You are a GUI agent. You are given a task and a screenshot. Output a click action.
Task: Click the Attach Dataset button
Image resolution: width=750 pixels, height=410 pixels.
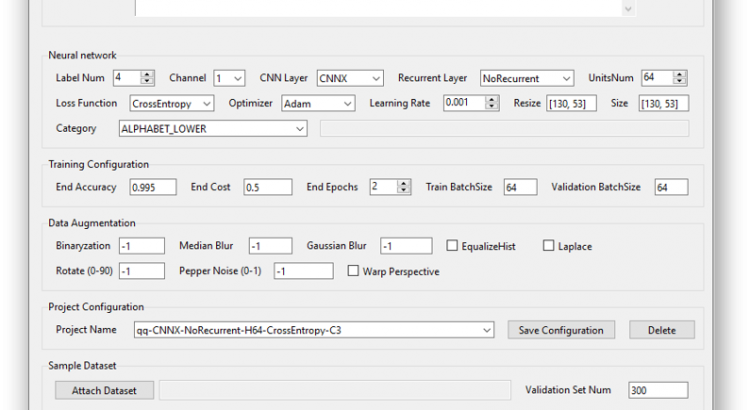coord(103,390)
